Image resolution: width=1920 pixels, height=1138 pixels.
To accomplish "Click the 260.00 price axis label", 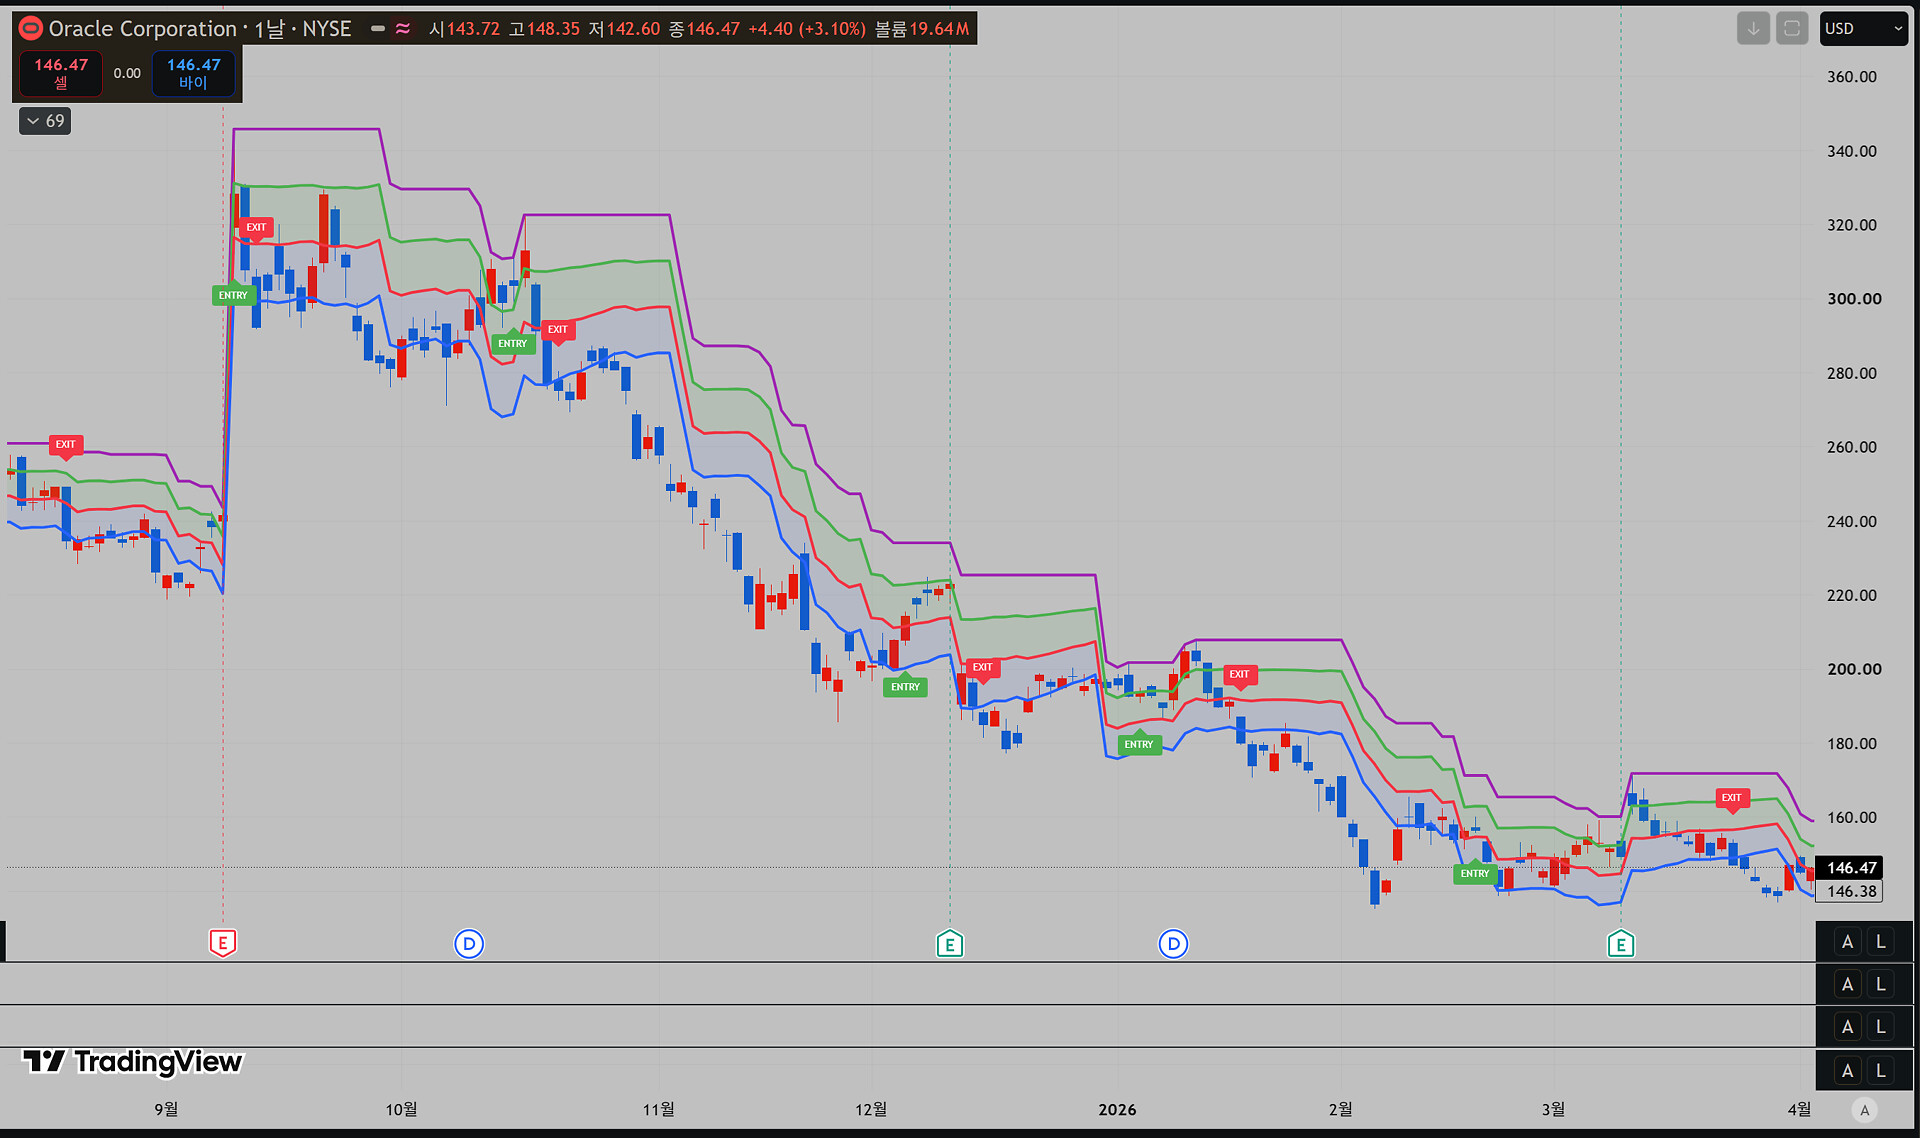I will point(1852,447).
